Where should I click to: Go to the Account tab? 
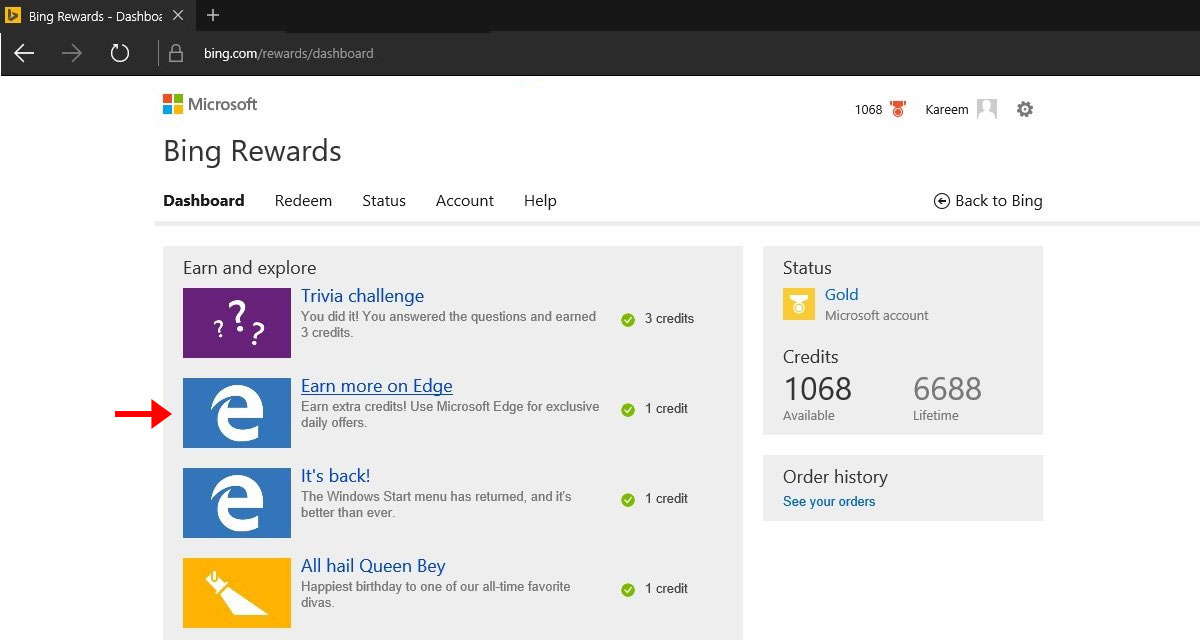click(x=465, y=200)
